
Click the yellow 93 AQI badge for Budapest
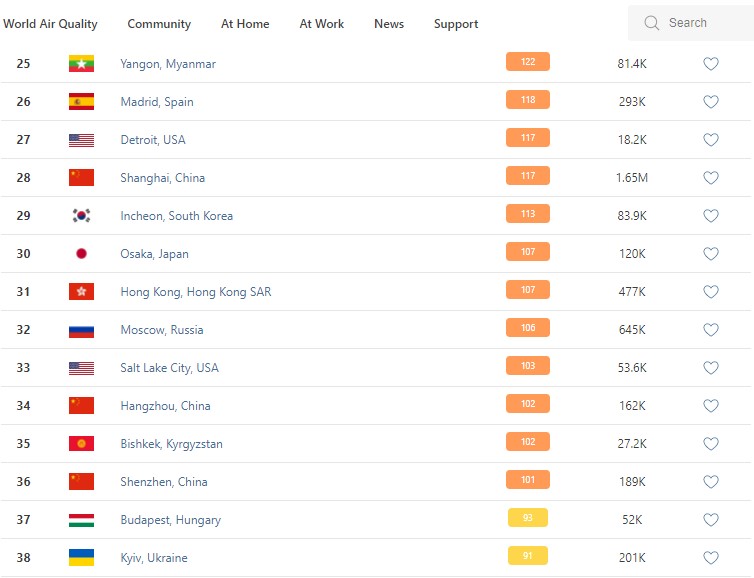tap(528, 519)
